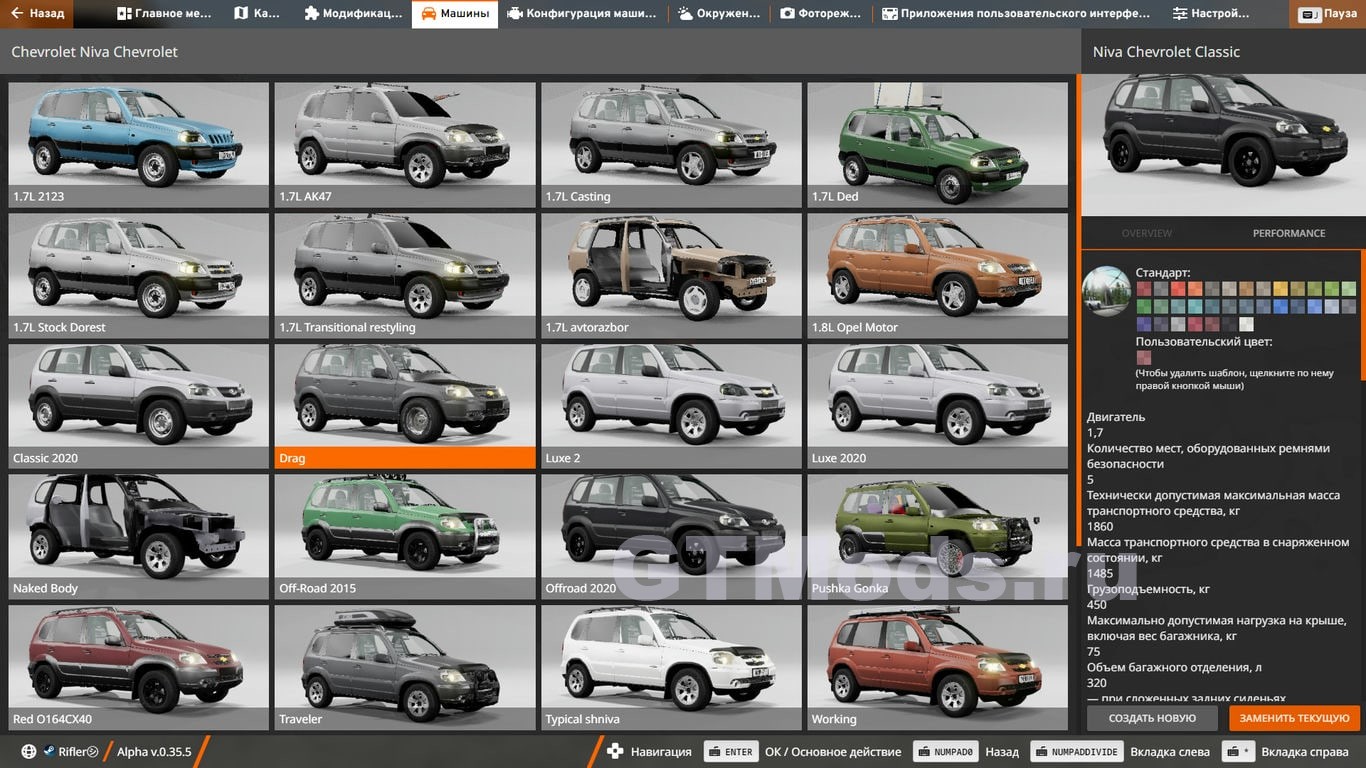Open the Окружение weather section
1366x768 pixels.
[721, 14]
